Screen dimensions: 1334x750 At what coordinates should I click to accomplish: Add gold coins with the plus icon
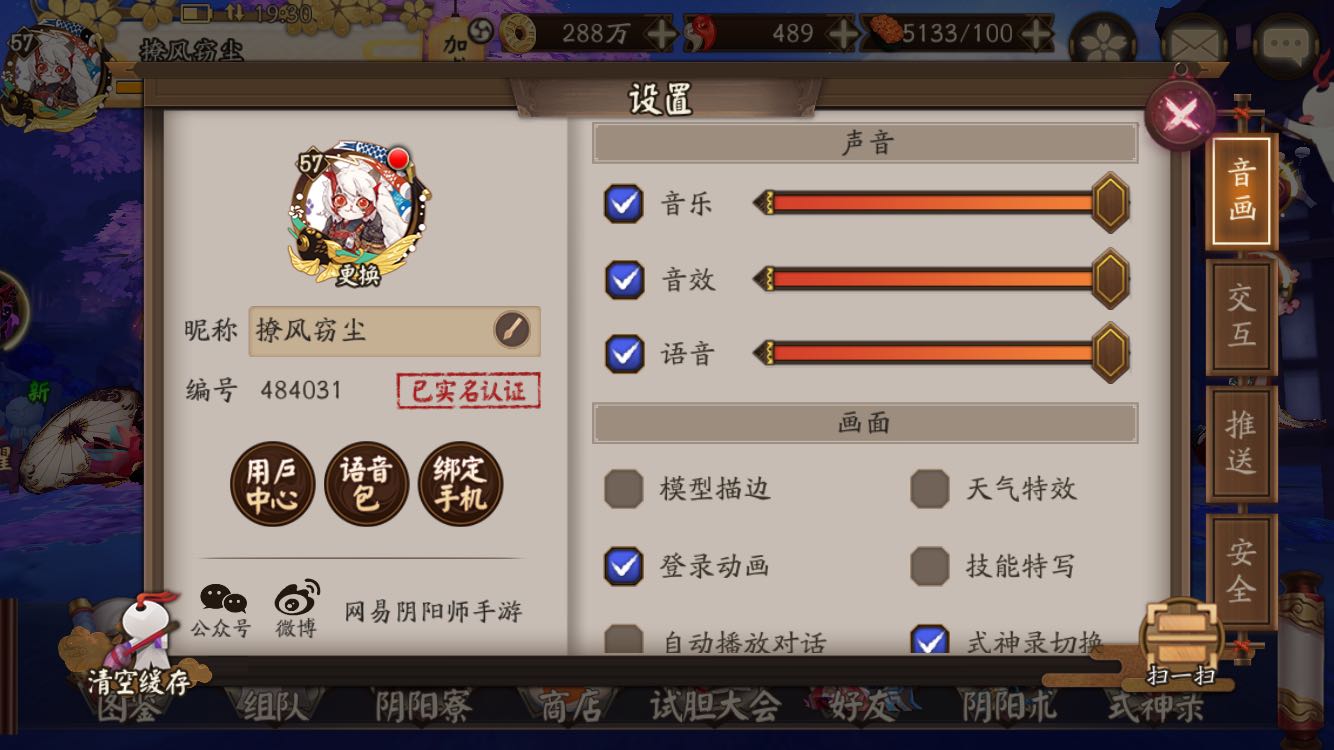[661, 33]
